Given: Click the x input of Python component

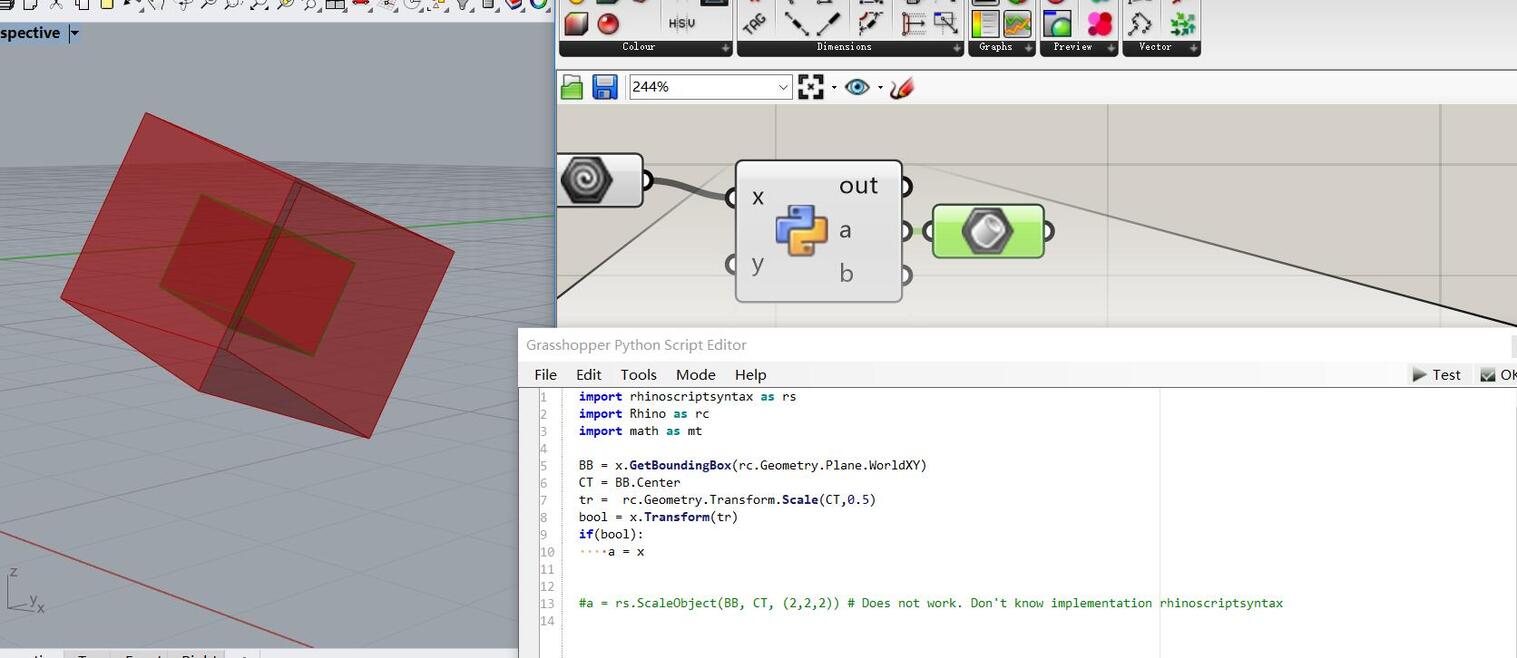Looking at the screenshot, I should pyautogui.click(x=758, y=197).
